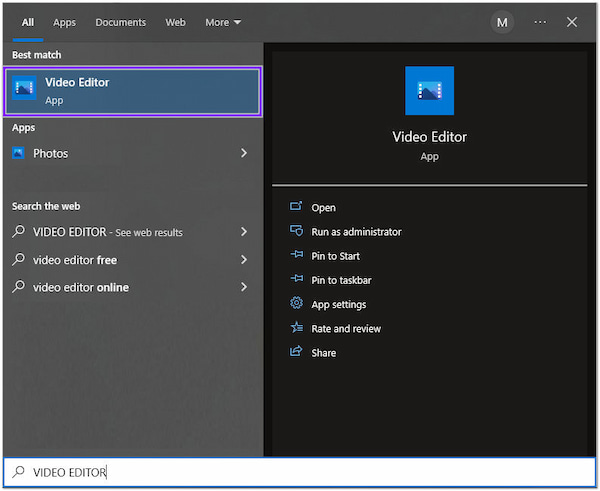
Task: Expand the video editor free arrow
Action: 244,260
